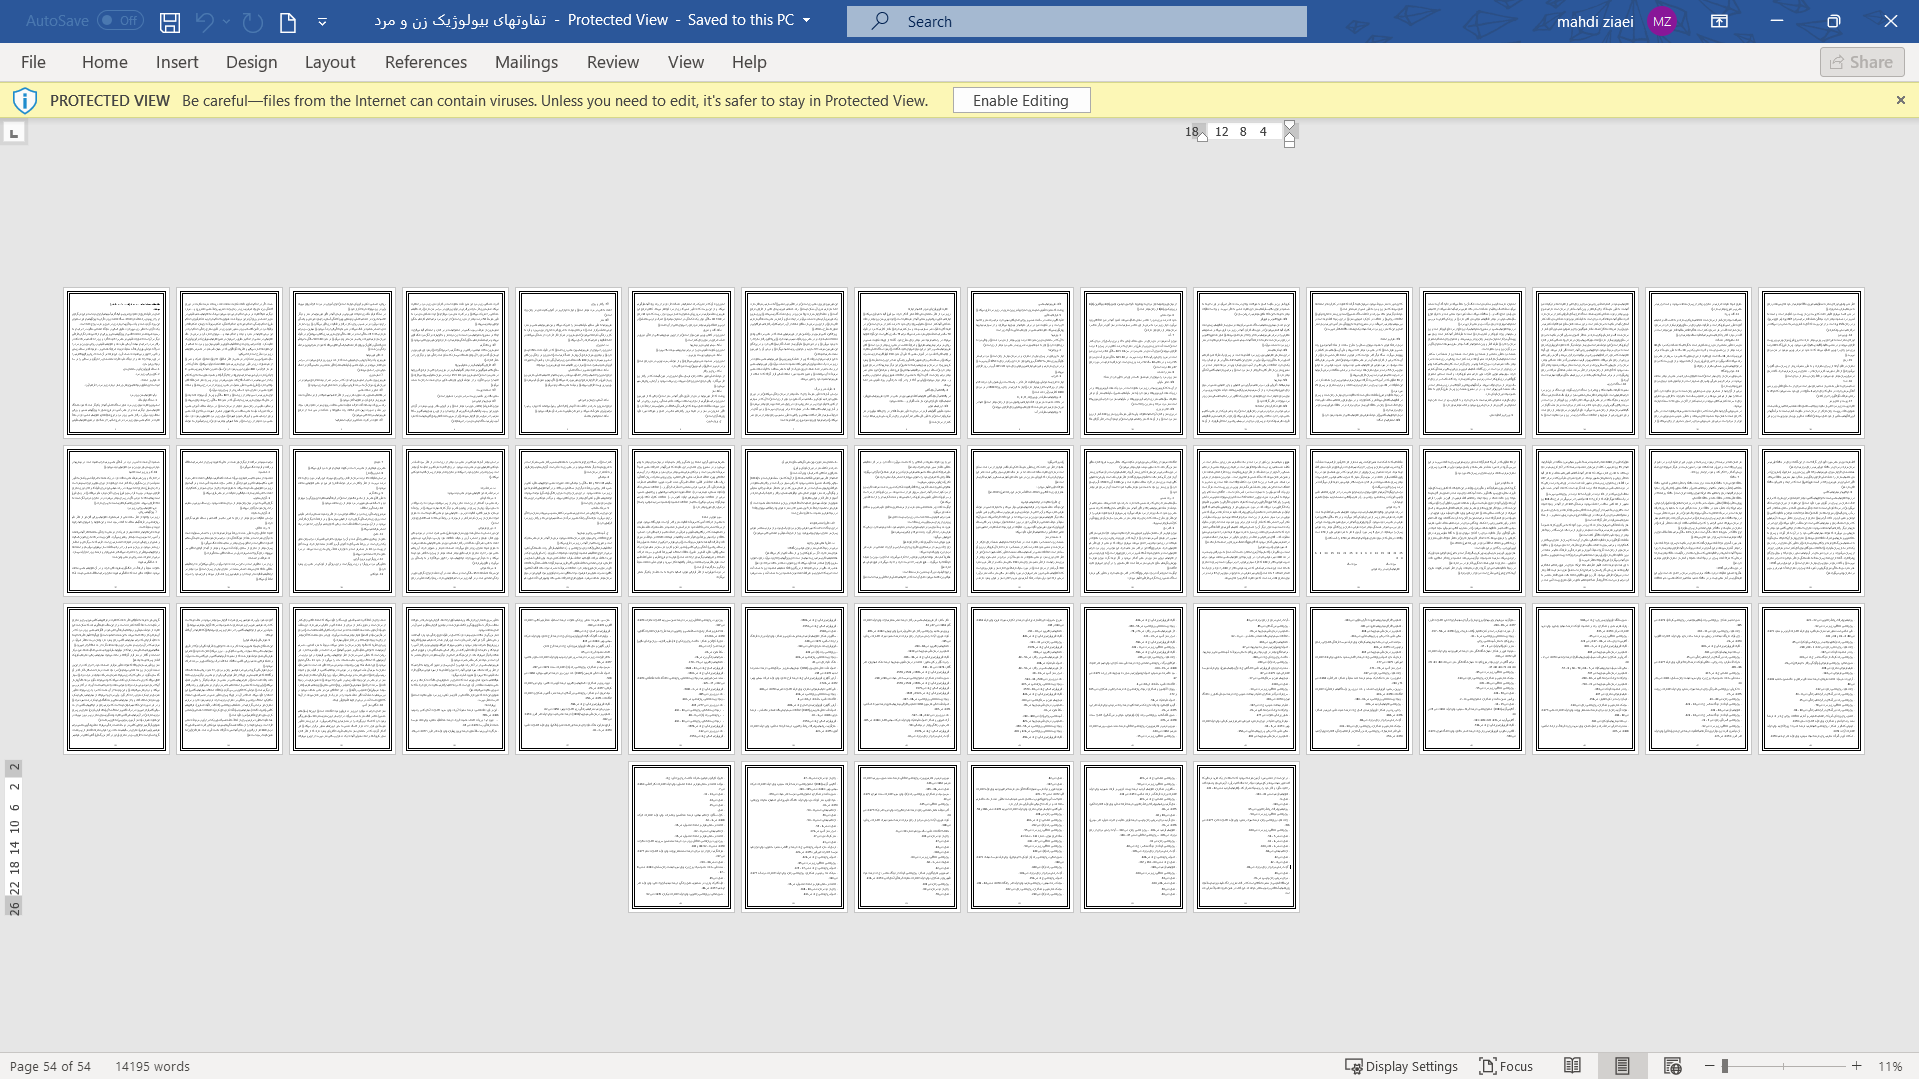
Task: Select the first page thumbnail in top row
Action: pos(116,363)
